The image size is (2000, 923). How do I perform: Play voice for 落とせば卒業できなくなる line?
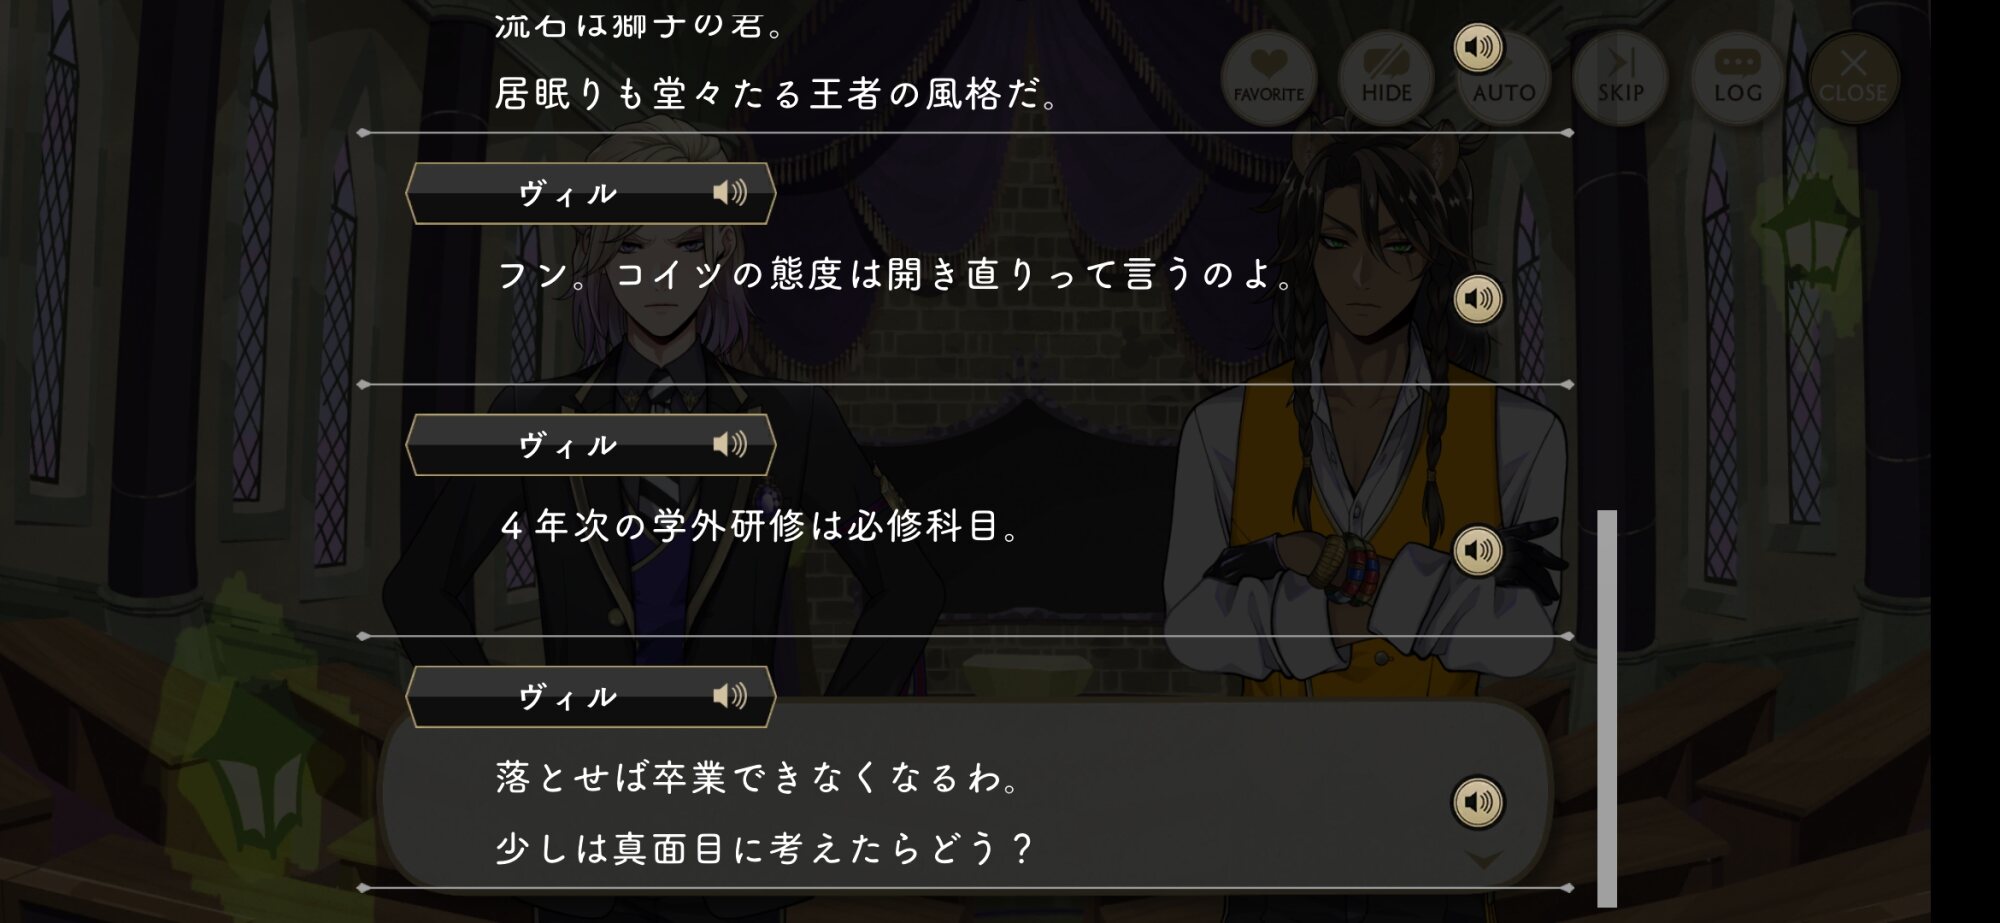click(1478, 802)
